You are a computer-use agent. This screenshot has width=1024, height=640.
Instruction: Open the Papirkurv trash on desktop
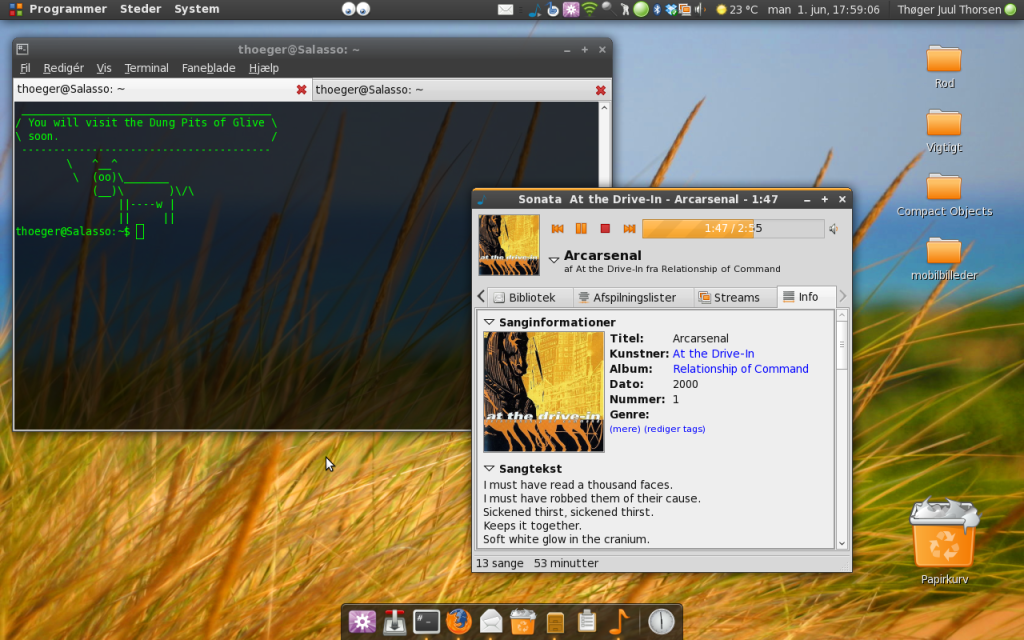click(x=944, y=542)
